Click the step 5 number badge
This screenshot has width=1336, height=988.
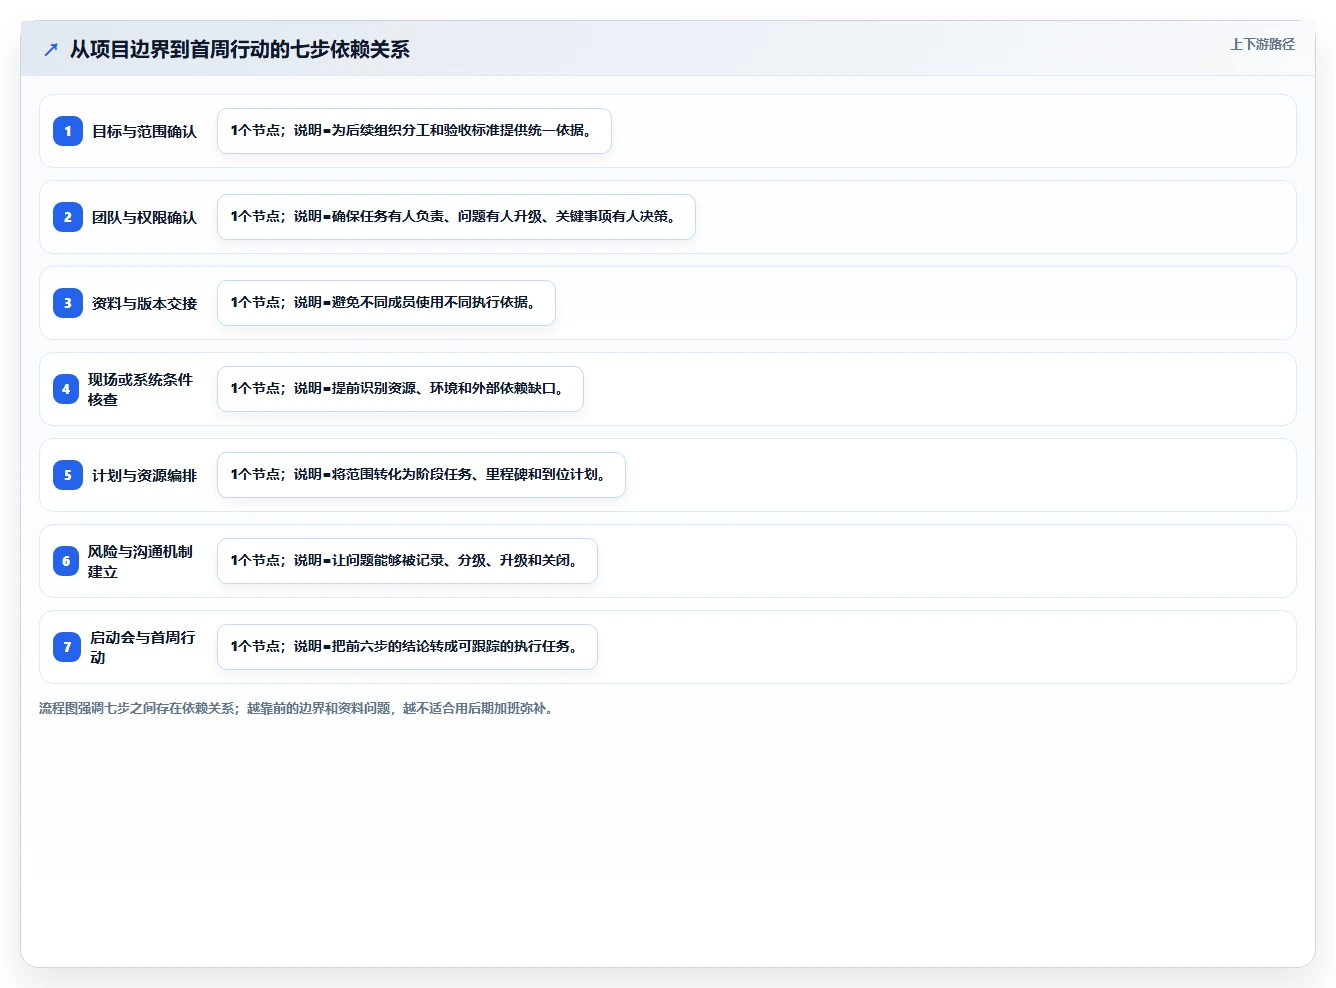[68, 475]
